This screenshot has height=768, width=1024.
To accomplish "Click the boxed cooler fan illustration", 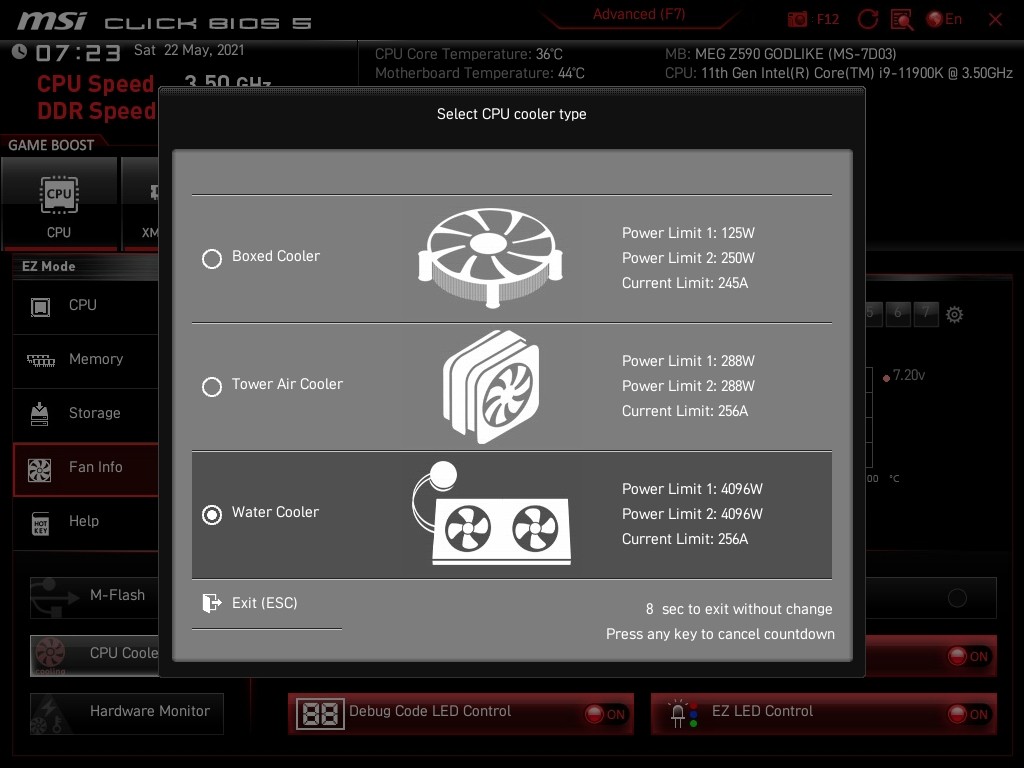I will coord(490,257).
